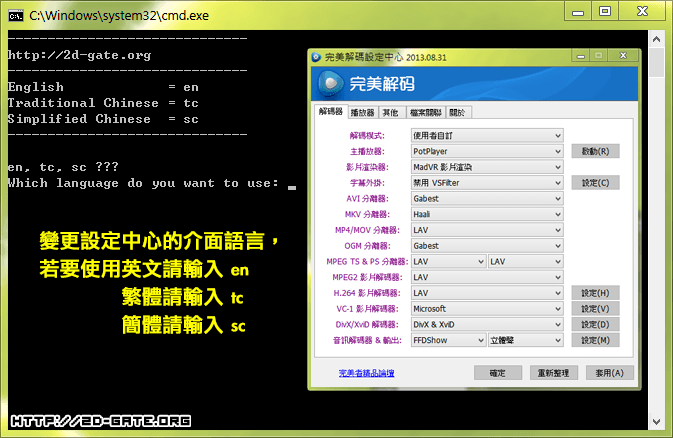This screenshot has height=438, width=673.
Task: Open the 解碼模式 dropdown
Action: pos(487,135)
